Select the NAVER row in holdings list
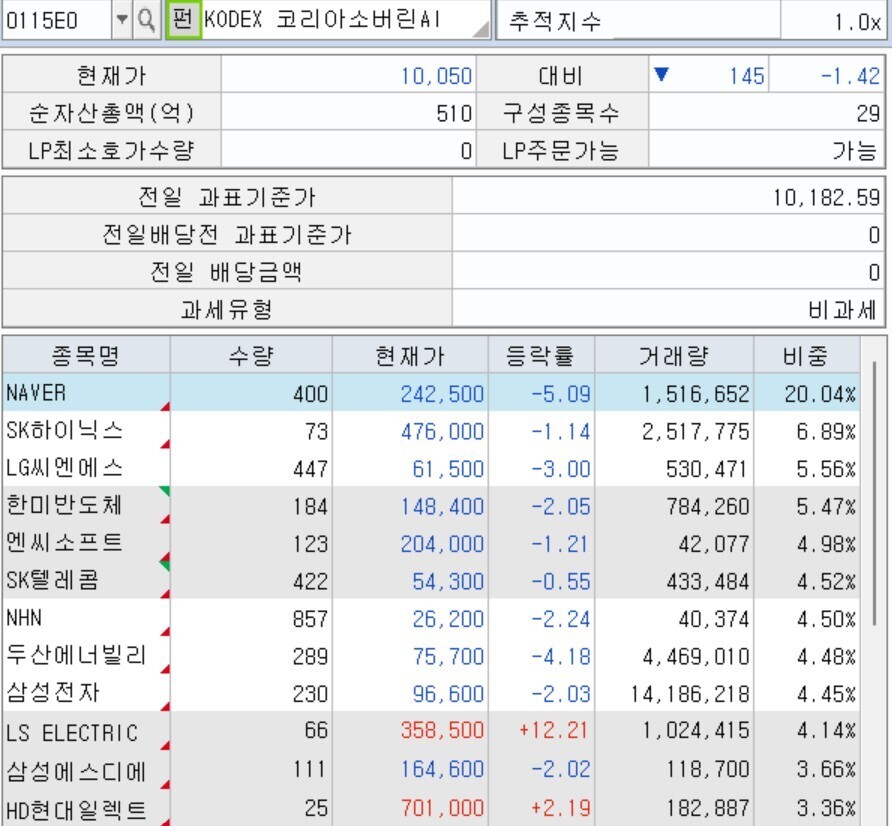This screenshot has width=892, height=826. point(85,393)
